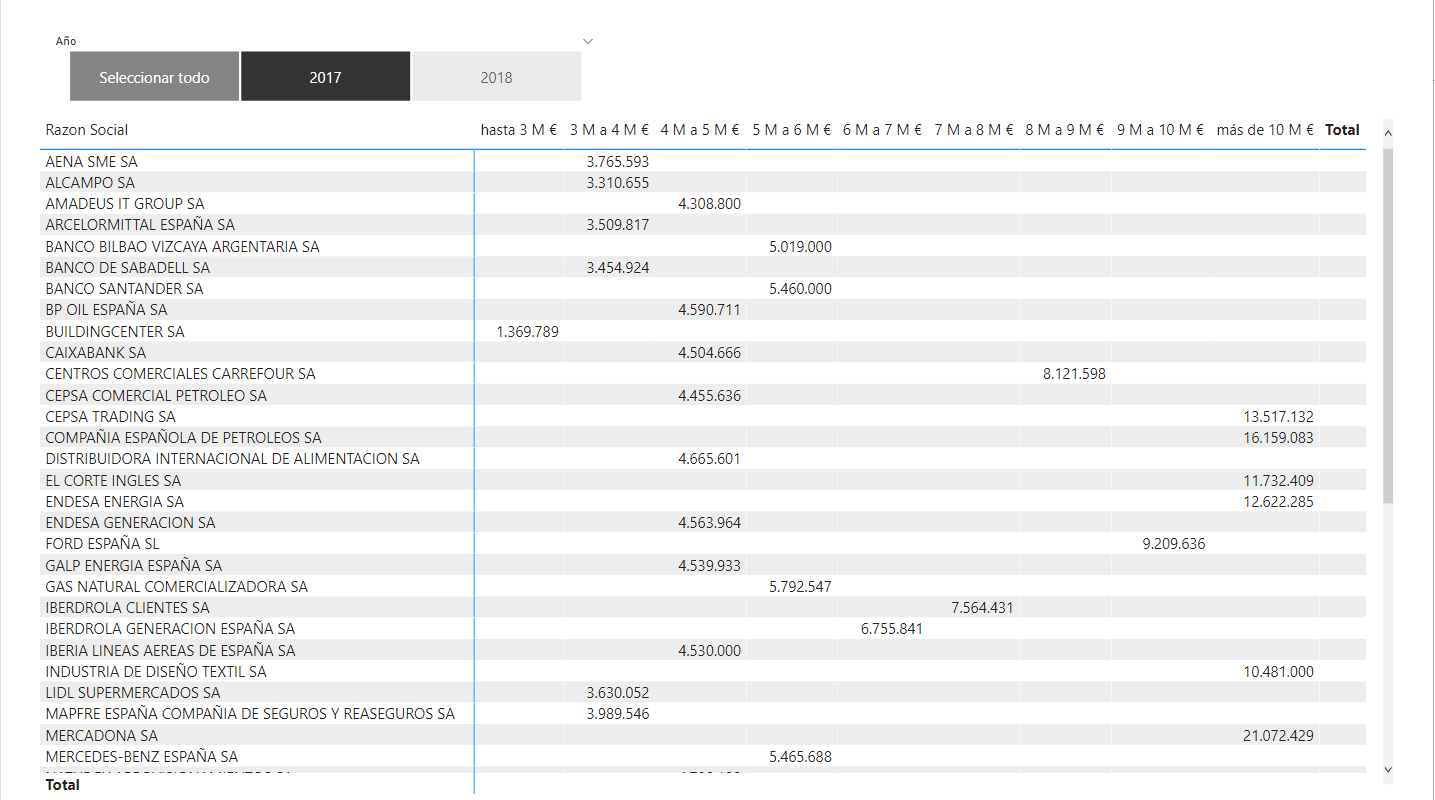Select the EL CORTE INGLES SA row name
The width and height of the screenshot is (1435, 800).
click(x=113, y=480)
